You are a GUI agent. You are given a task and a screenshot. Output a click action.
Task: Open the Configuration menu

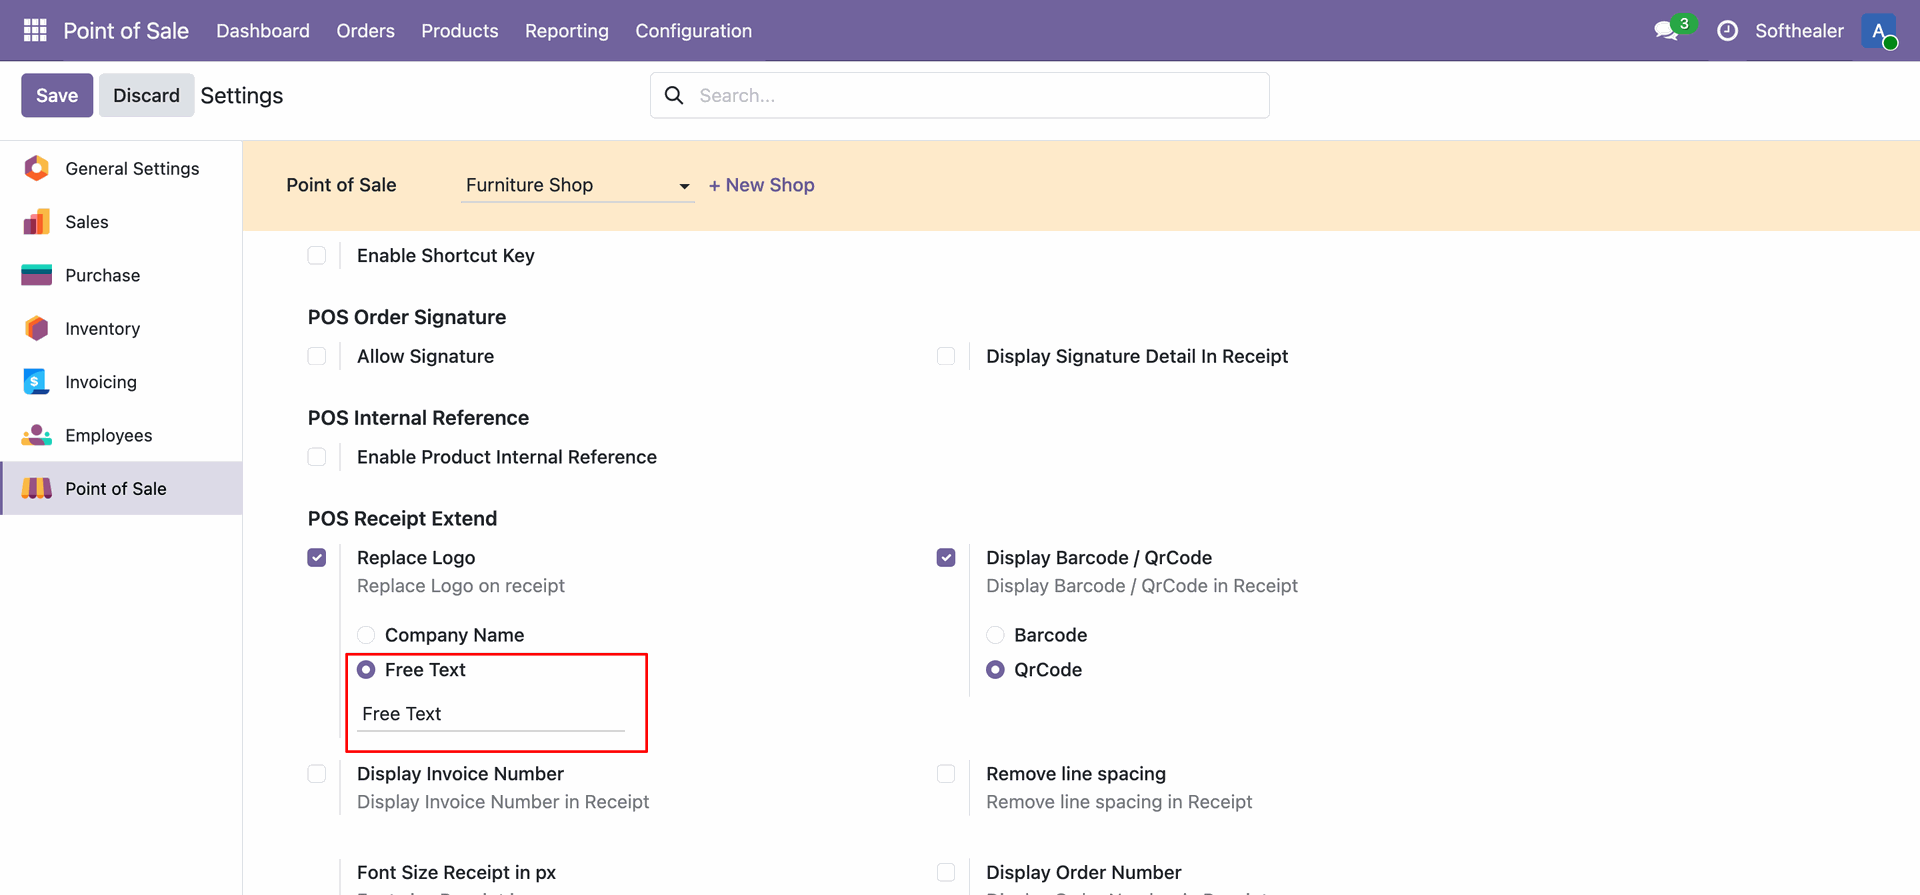(x=694, y=31)
